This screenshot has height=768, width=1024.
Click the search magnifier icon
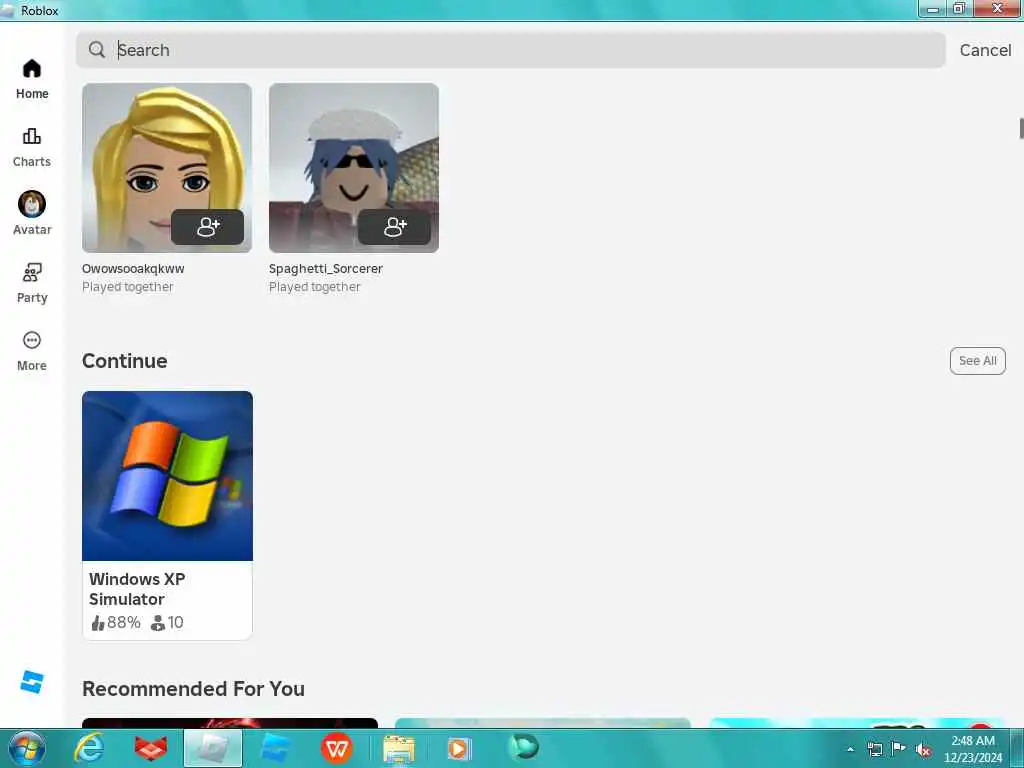97,50
